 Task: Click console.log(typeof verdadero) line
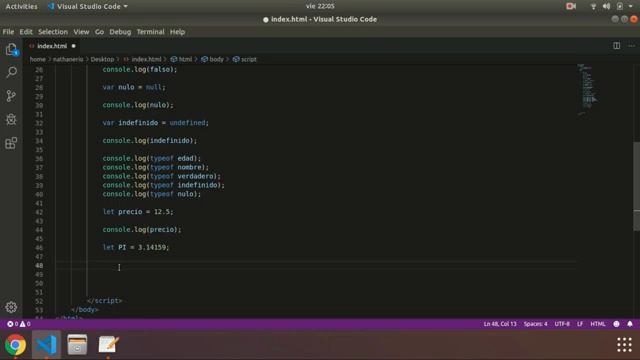point(162,176)
